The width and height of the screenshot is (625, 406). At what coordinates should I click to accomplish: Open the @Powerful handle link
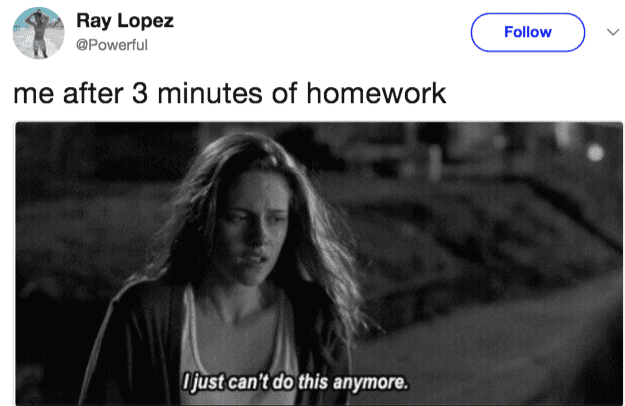112,45
